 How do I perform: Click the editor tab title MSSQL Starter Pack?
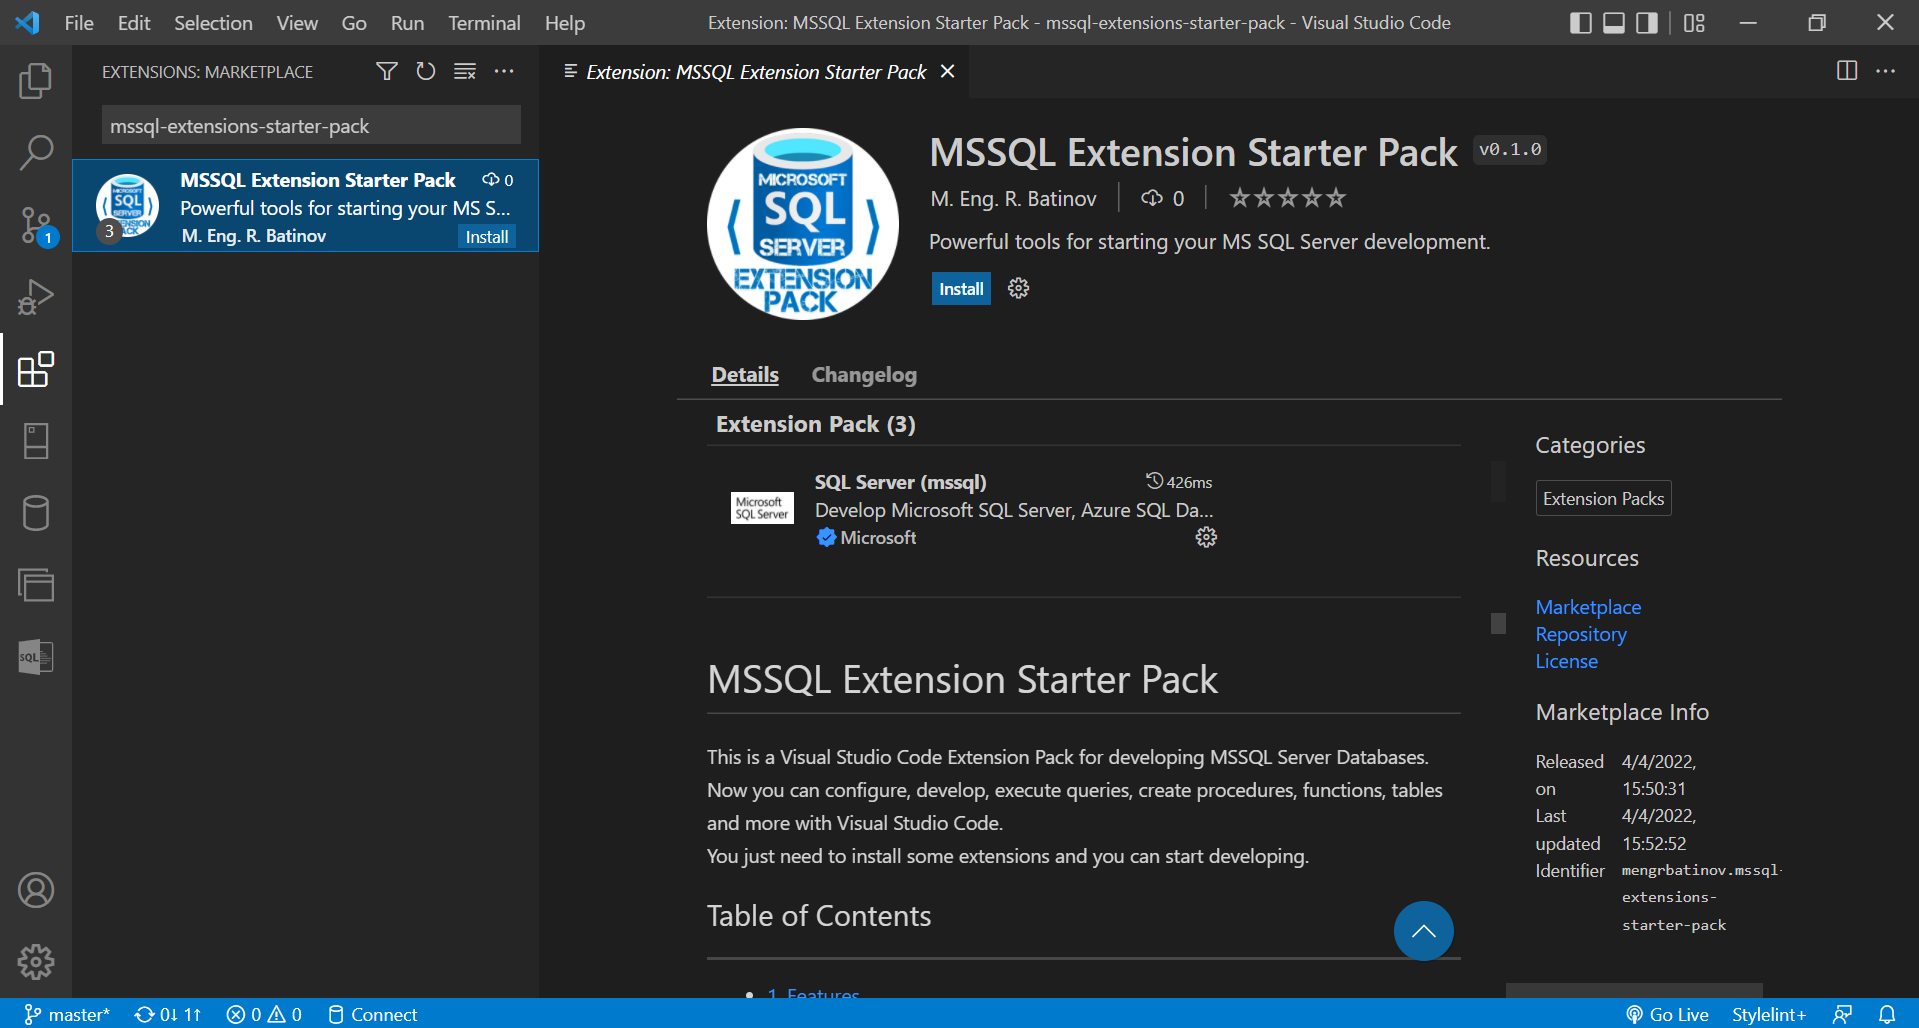tap(756, 71)
